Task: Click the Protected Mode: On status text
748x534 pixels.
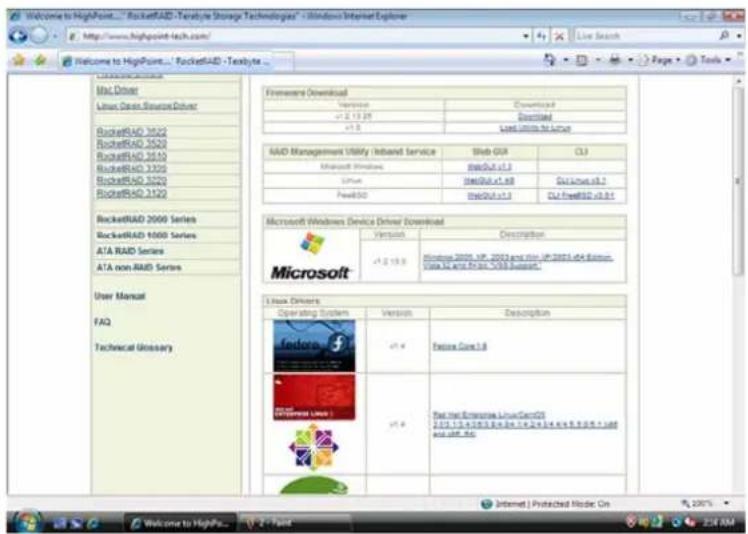Action: pyautogui.click(x=571, y=504)
